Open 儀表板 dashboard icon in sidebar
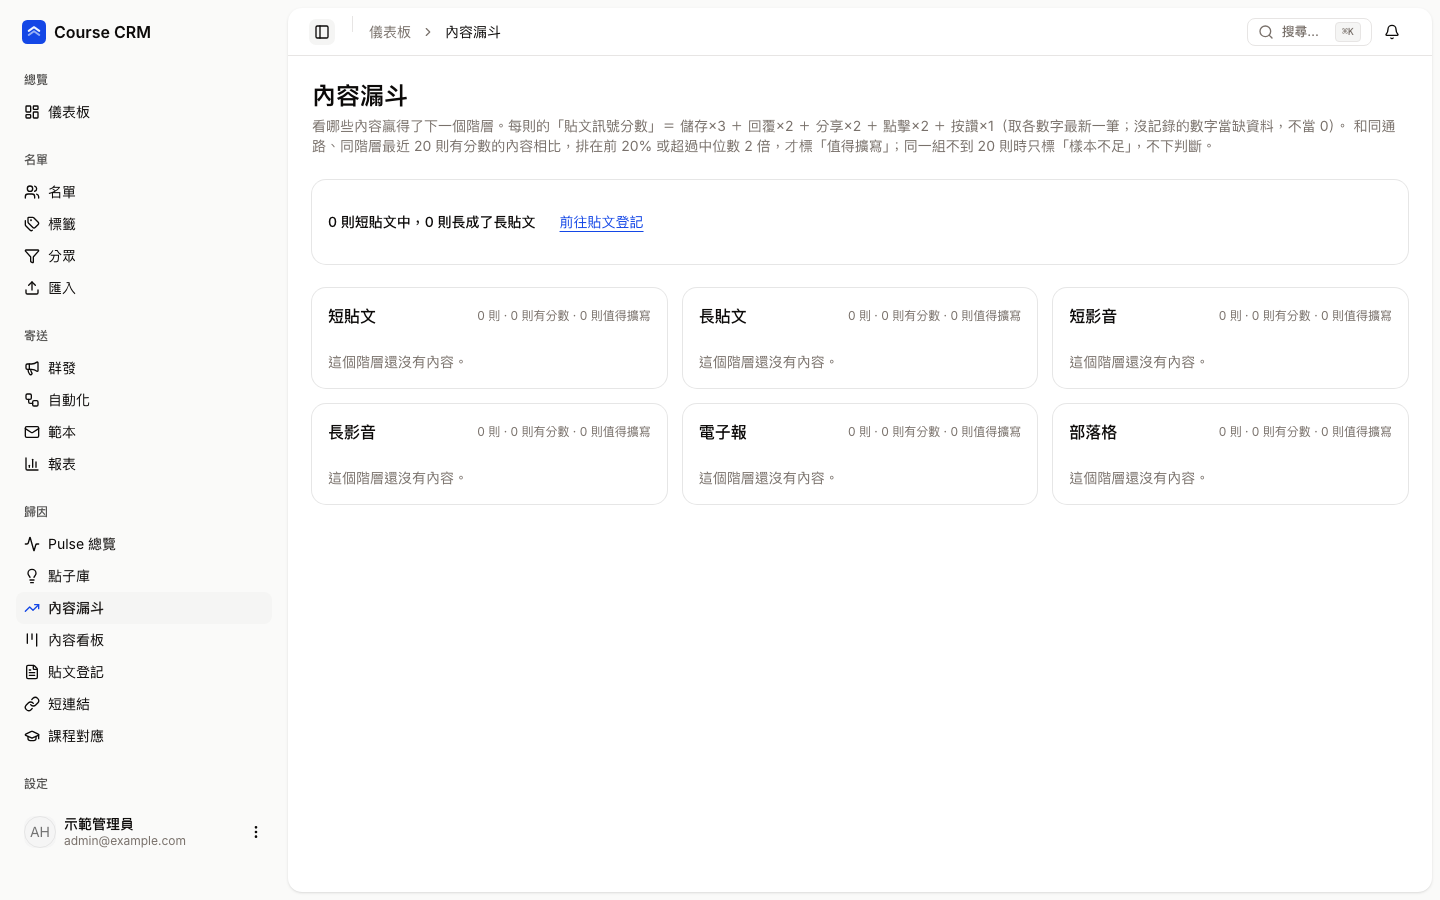The height and width of the screenshot is (900, 1440). (32, 112)
